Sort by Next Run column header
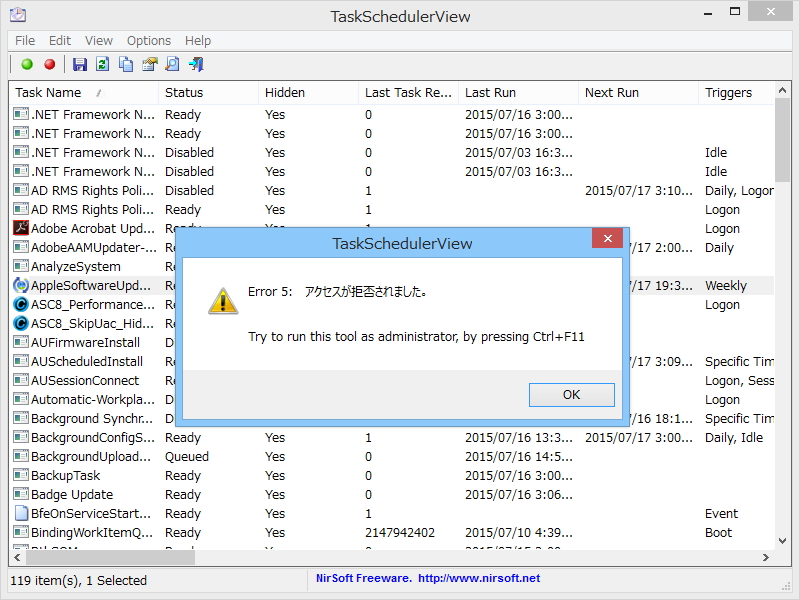The width and height of the screenshot is (800, 600). (638, 92)
